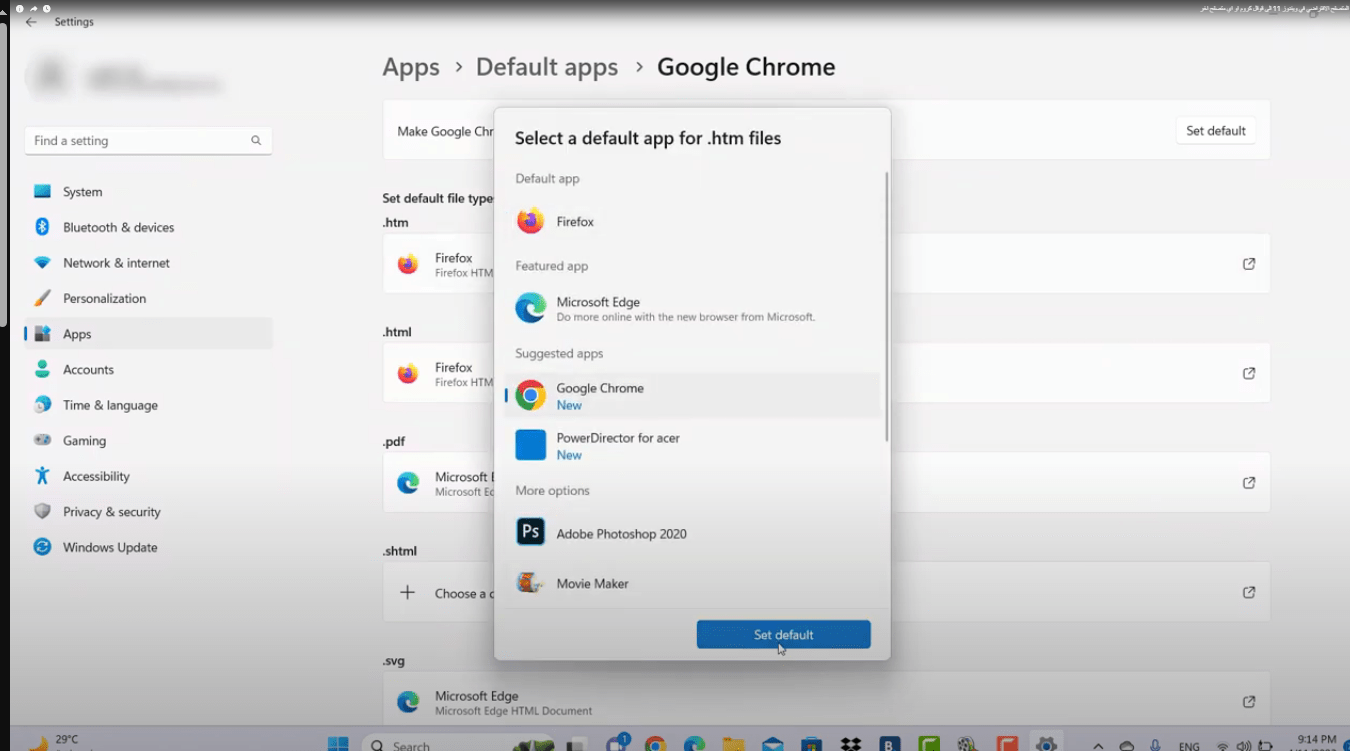1350x751 pixels.
Task: Select Adobe Photoshop 2020 option
Action: pyautogui.click(x=692, y=533)
